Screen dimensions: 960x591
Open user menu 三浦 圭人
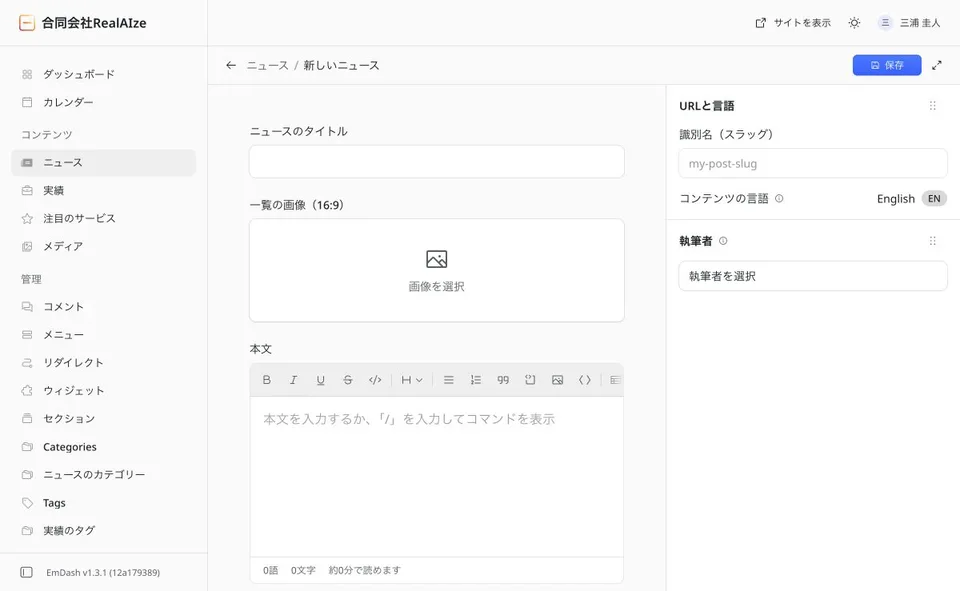[909, 23]
